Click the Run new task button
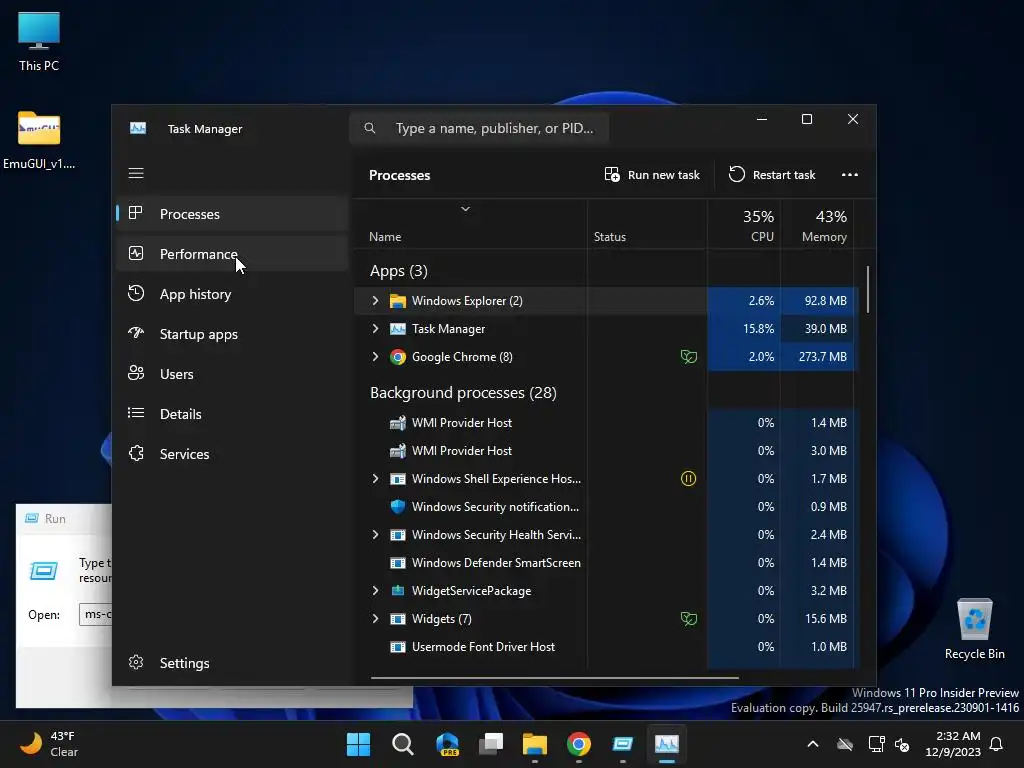 click(x=652, y=175)
